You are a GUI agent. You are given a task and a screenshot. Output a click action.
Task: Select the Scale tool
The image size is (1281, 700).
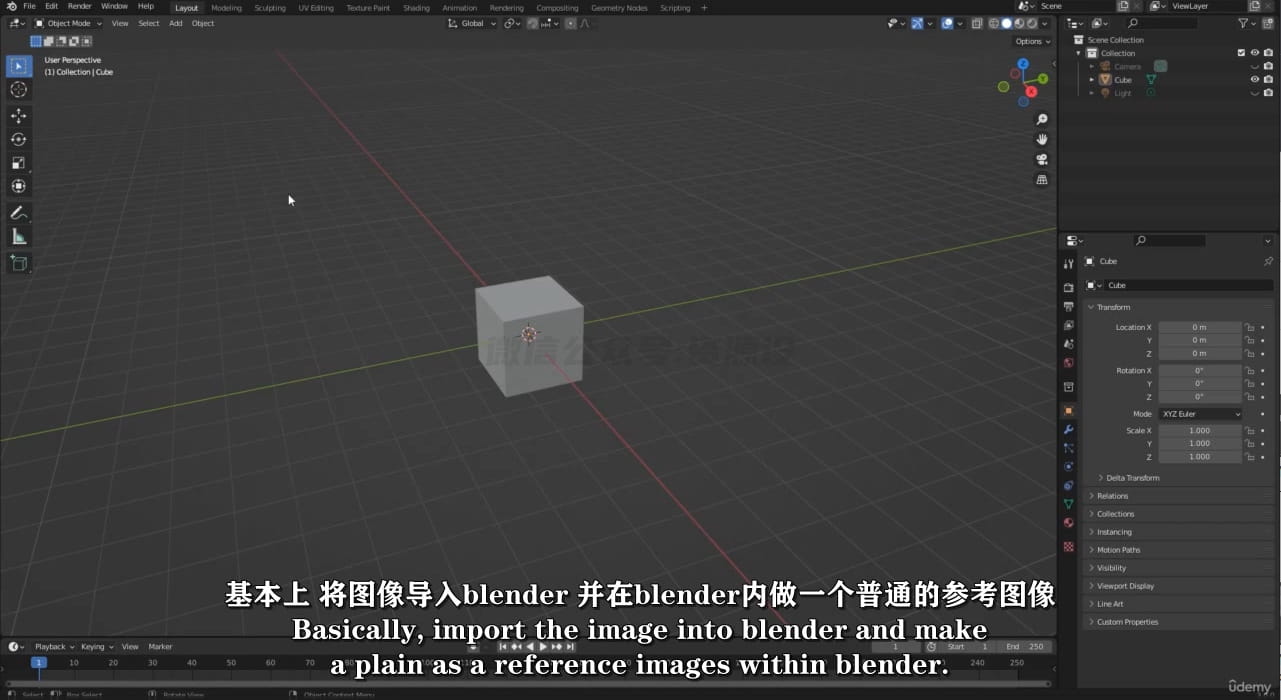(x=18, y=163)
